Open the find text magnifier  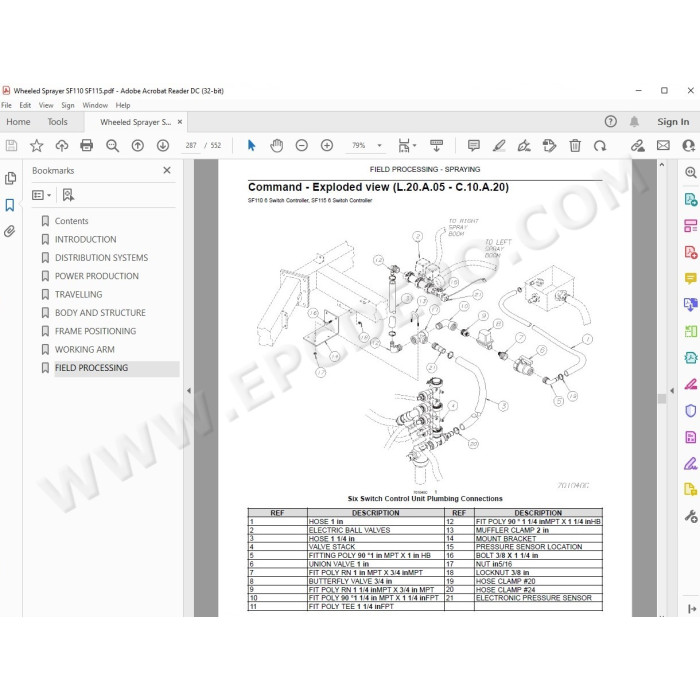[x=112, y=146]
